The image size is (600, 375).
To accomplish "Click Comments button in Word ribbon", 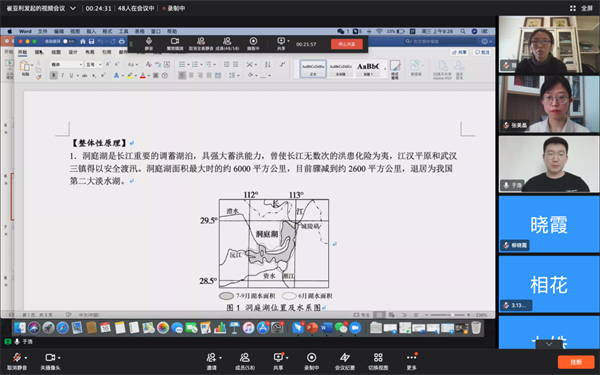I will pyautogui.click(x=482, y=52).
